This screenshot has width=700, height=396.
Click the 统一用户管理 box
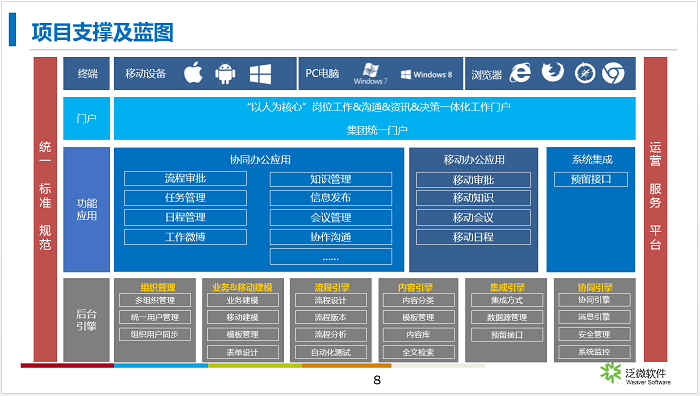point(155,317)
